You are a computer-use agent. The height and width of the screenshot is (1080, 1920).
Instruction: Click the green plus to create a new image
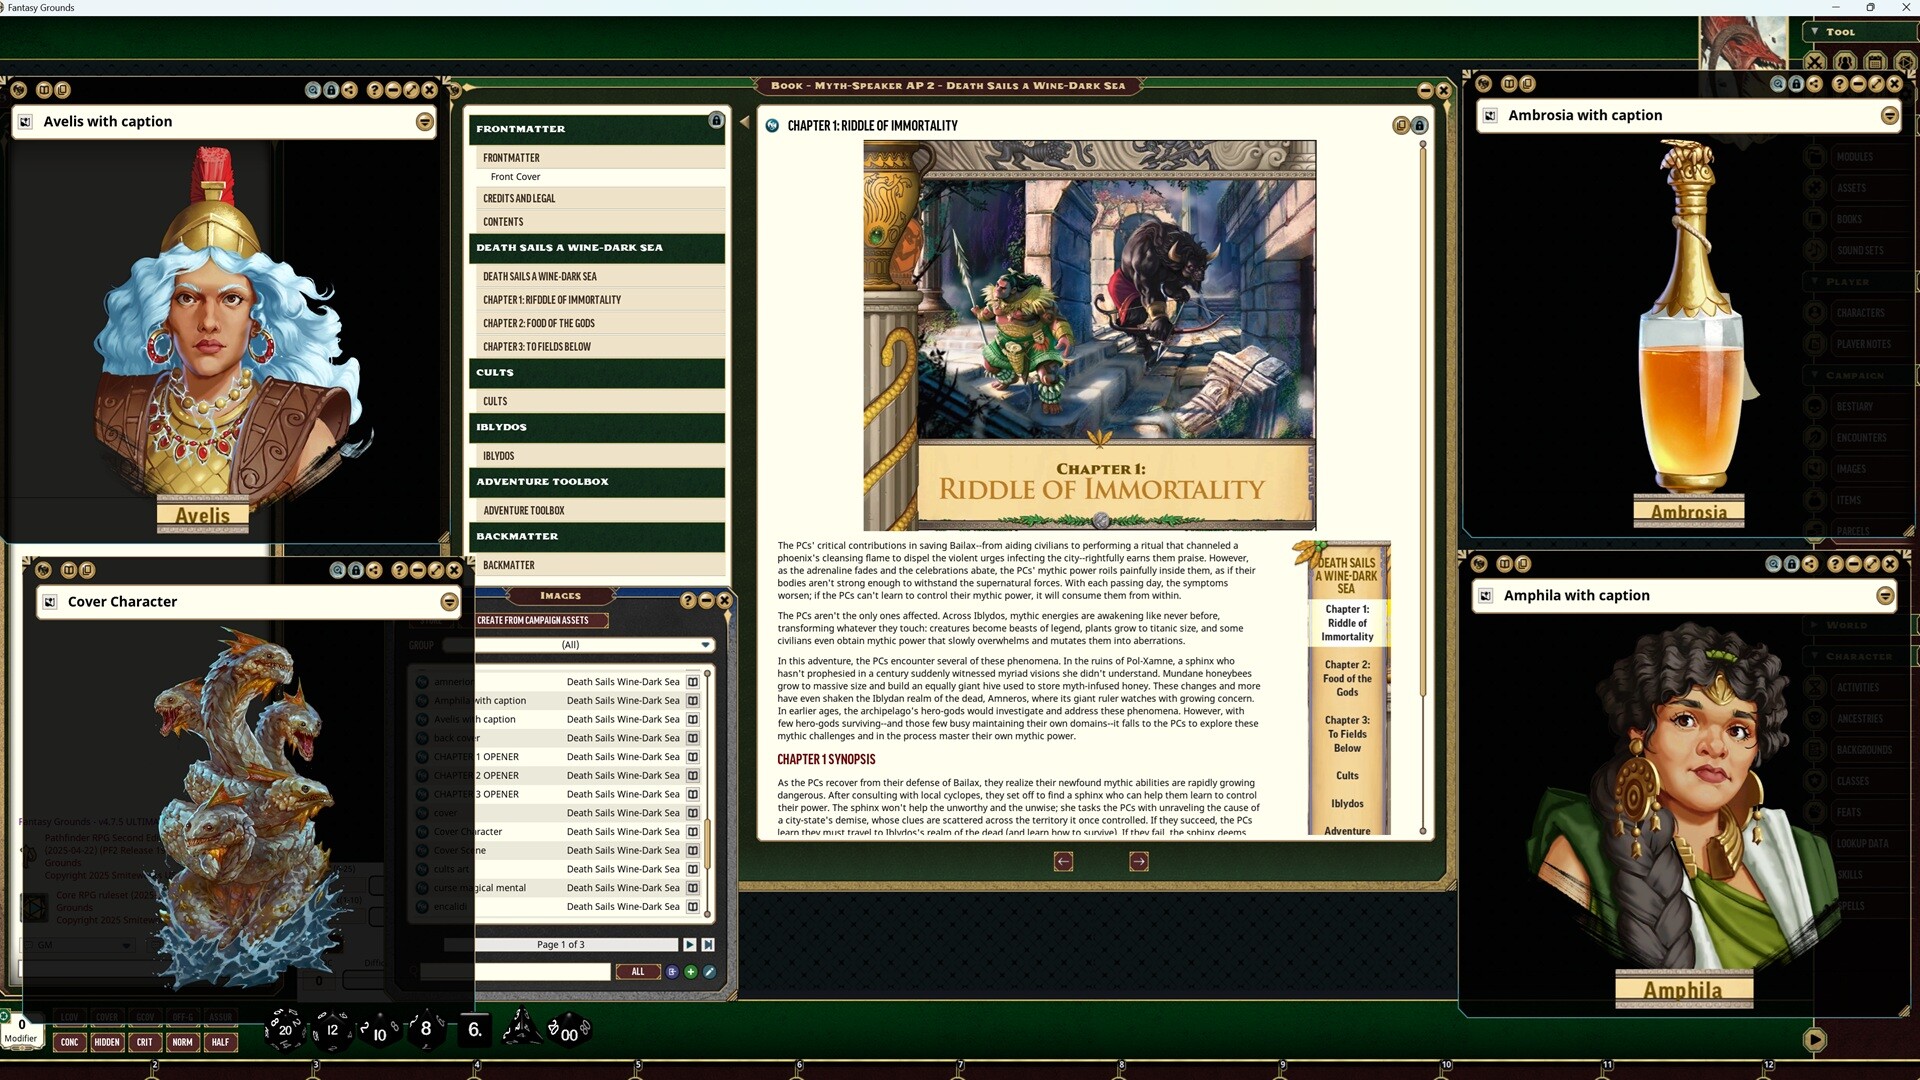point(690,971)
